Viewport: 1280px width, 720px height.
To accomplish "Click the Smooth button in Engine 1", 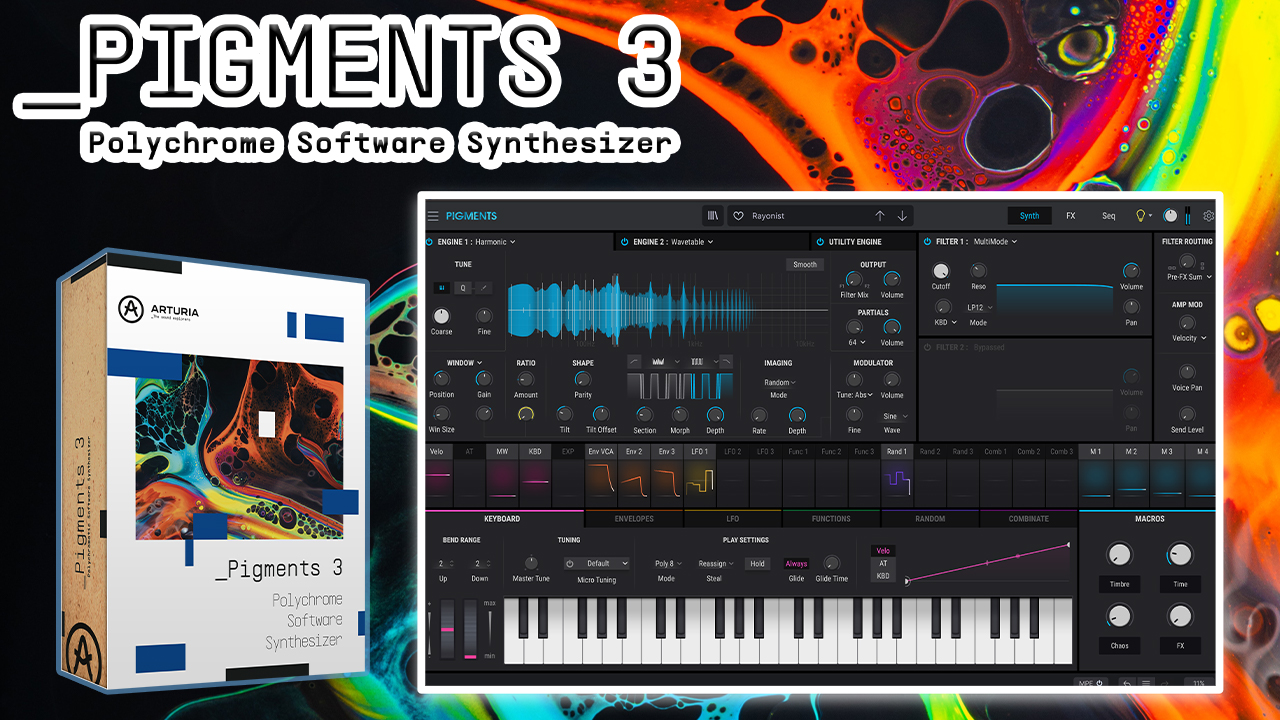I will [805, 265].
